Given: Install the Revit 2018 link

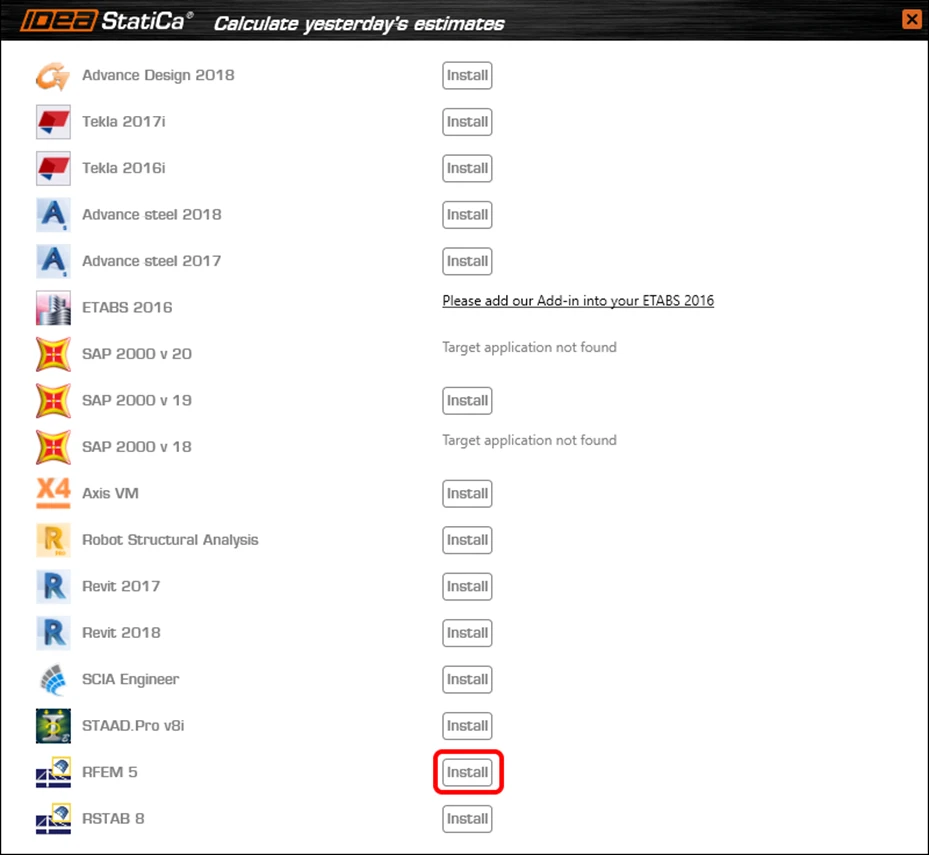Looking at the screenshot, I should coord(467,633).
